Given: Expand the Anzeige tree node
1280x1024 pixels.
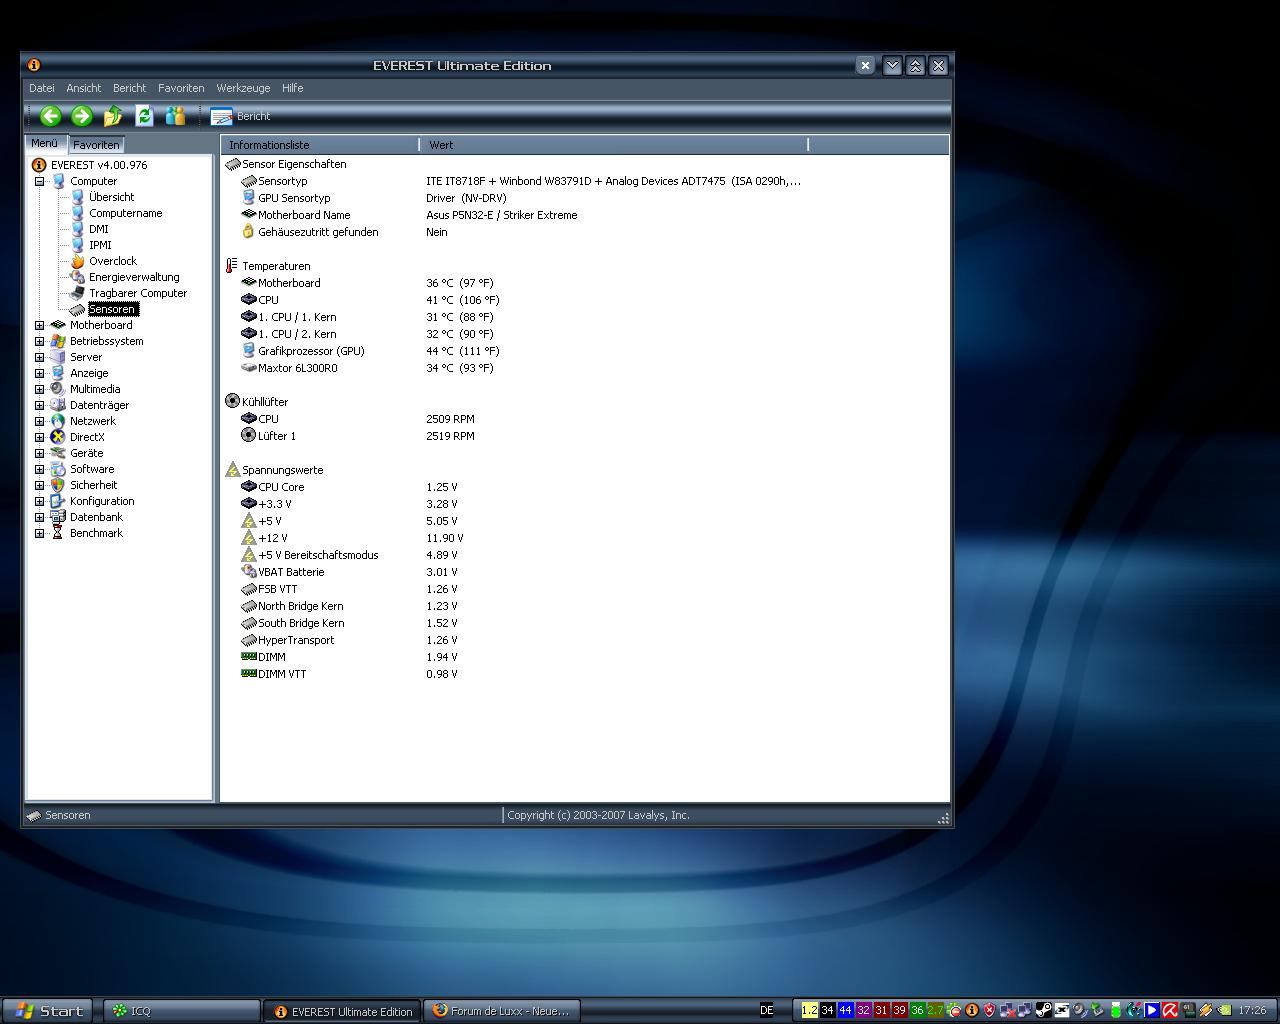Looking at the screenshot, I should click(39, 373).
